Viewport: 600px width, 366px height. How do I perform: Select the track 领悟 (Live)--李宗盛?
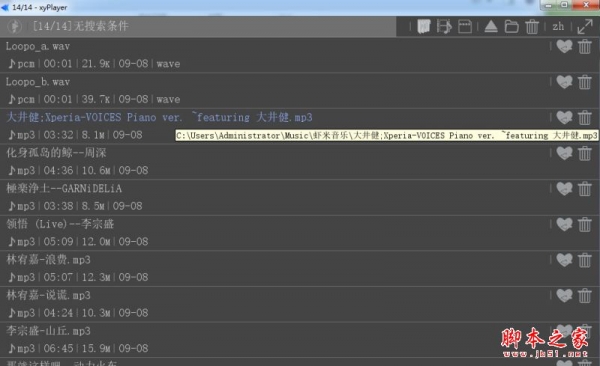coord(60,224)
